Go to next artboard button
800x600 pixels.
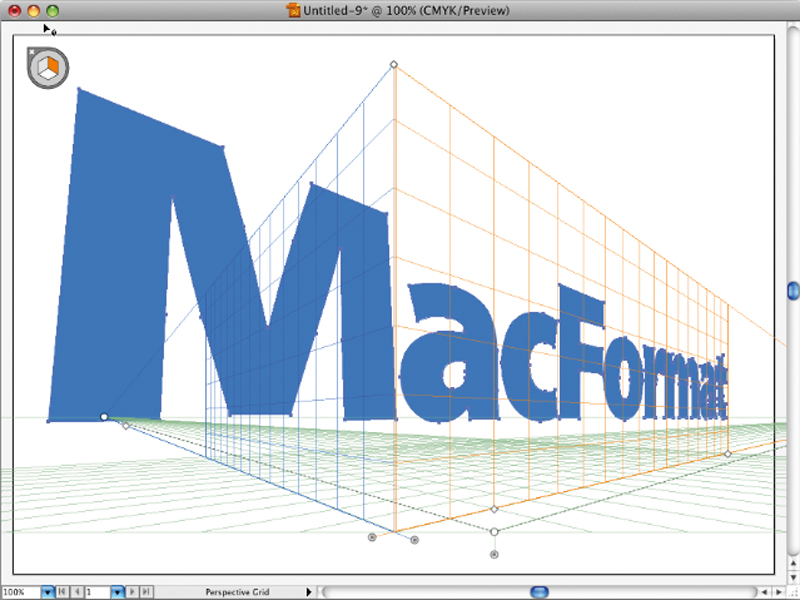click(132, 592)
